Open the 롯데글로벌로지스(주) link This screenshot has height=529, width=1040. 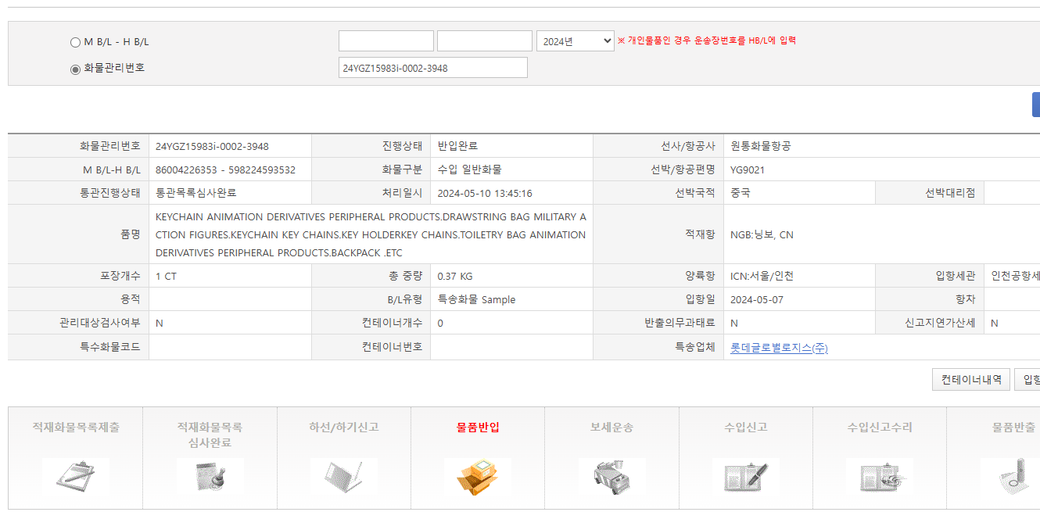778,348
